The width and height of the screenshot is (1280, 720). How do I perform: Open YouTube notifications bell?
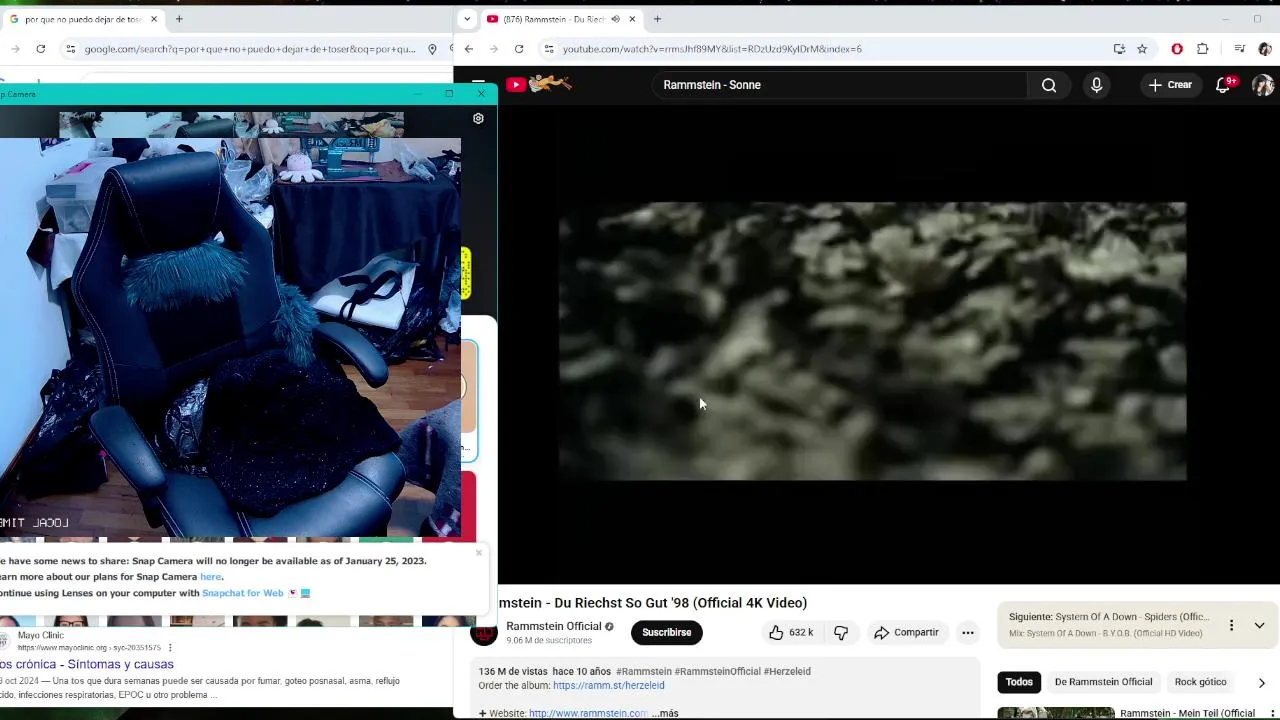[1223, 85]
